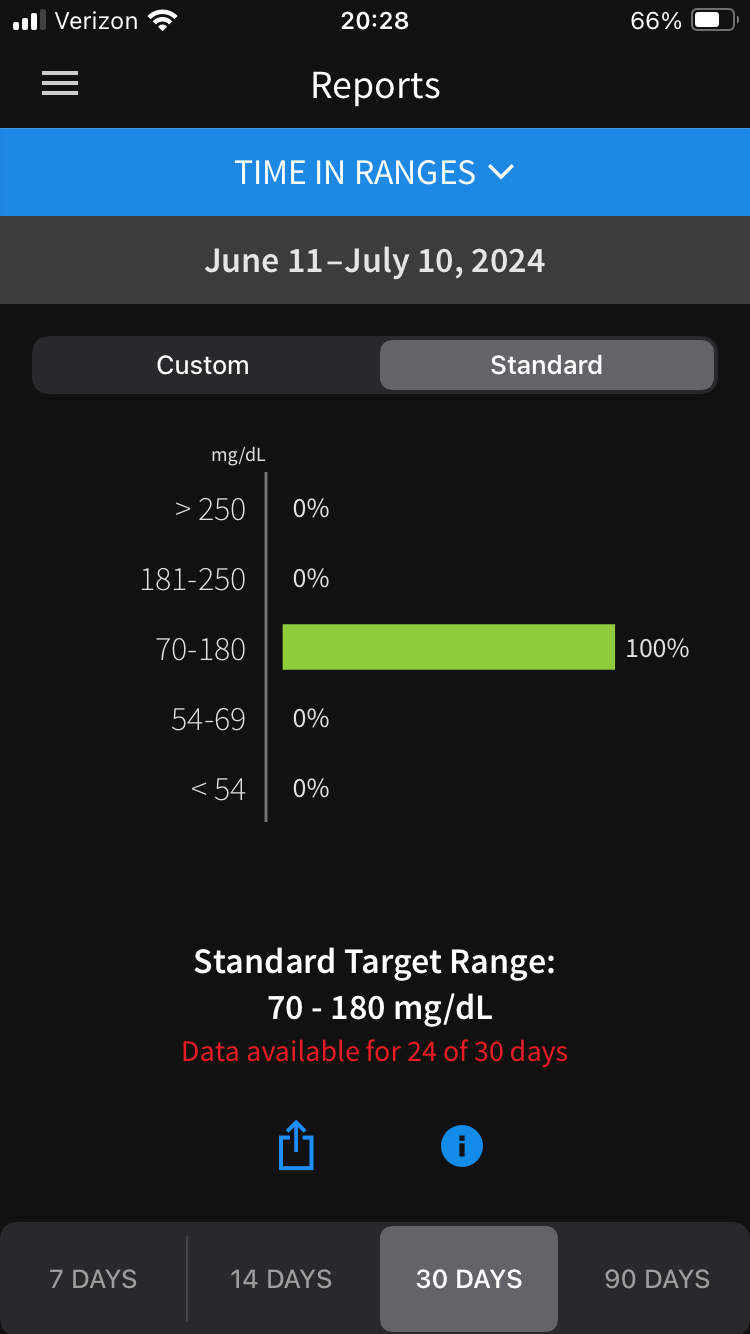750x1334 pixels.
Task: Tap the Data available for 24 of 30 days text
Action: point(375,1052)
